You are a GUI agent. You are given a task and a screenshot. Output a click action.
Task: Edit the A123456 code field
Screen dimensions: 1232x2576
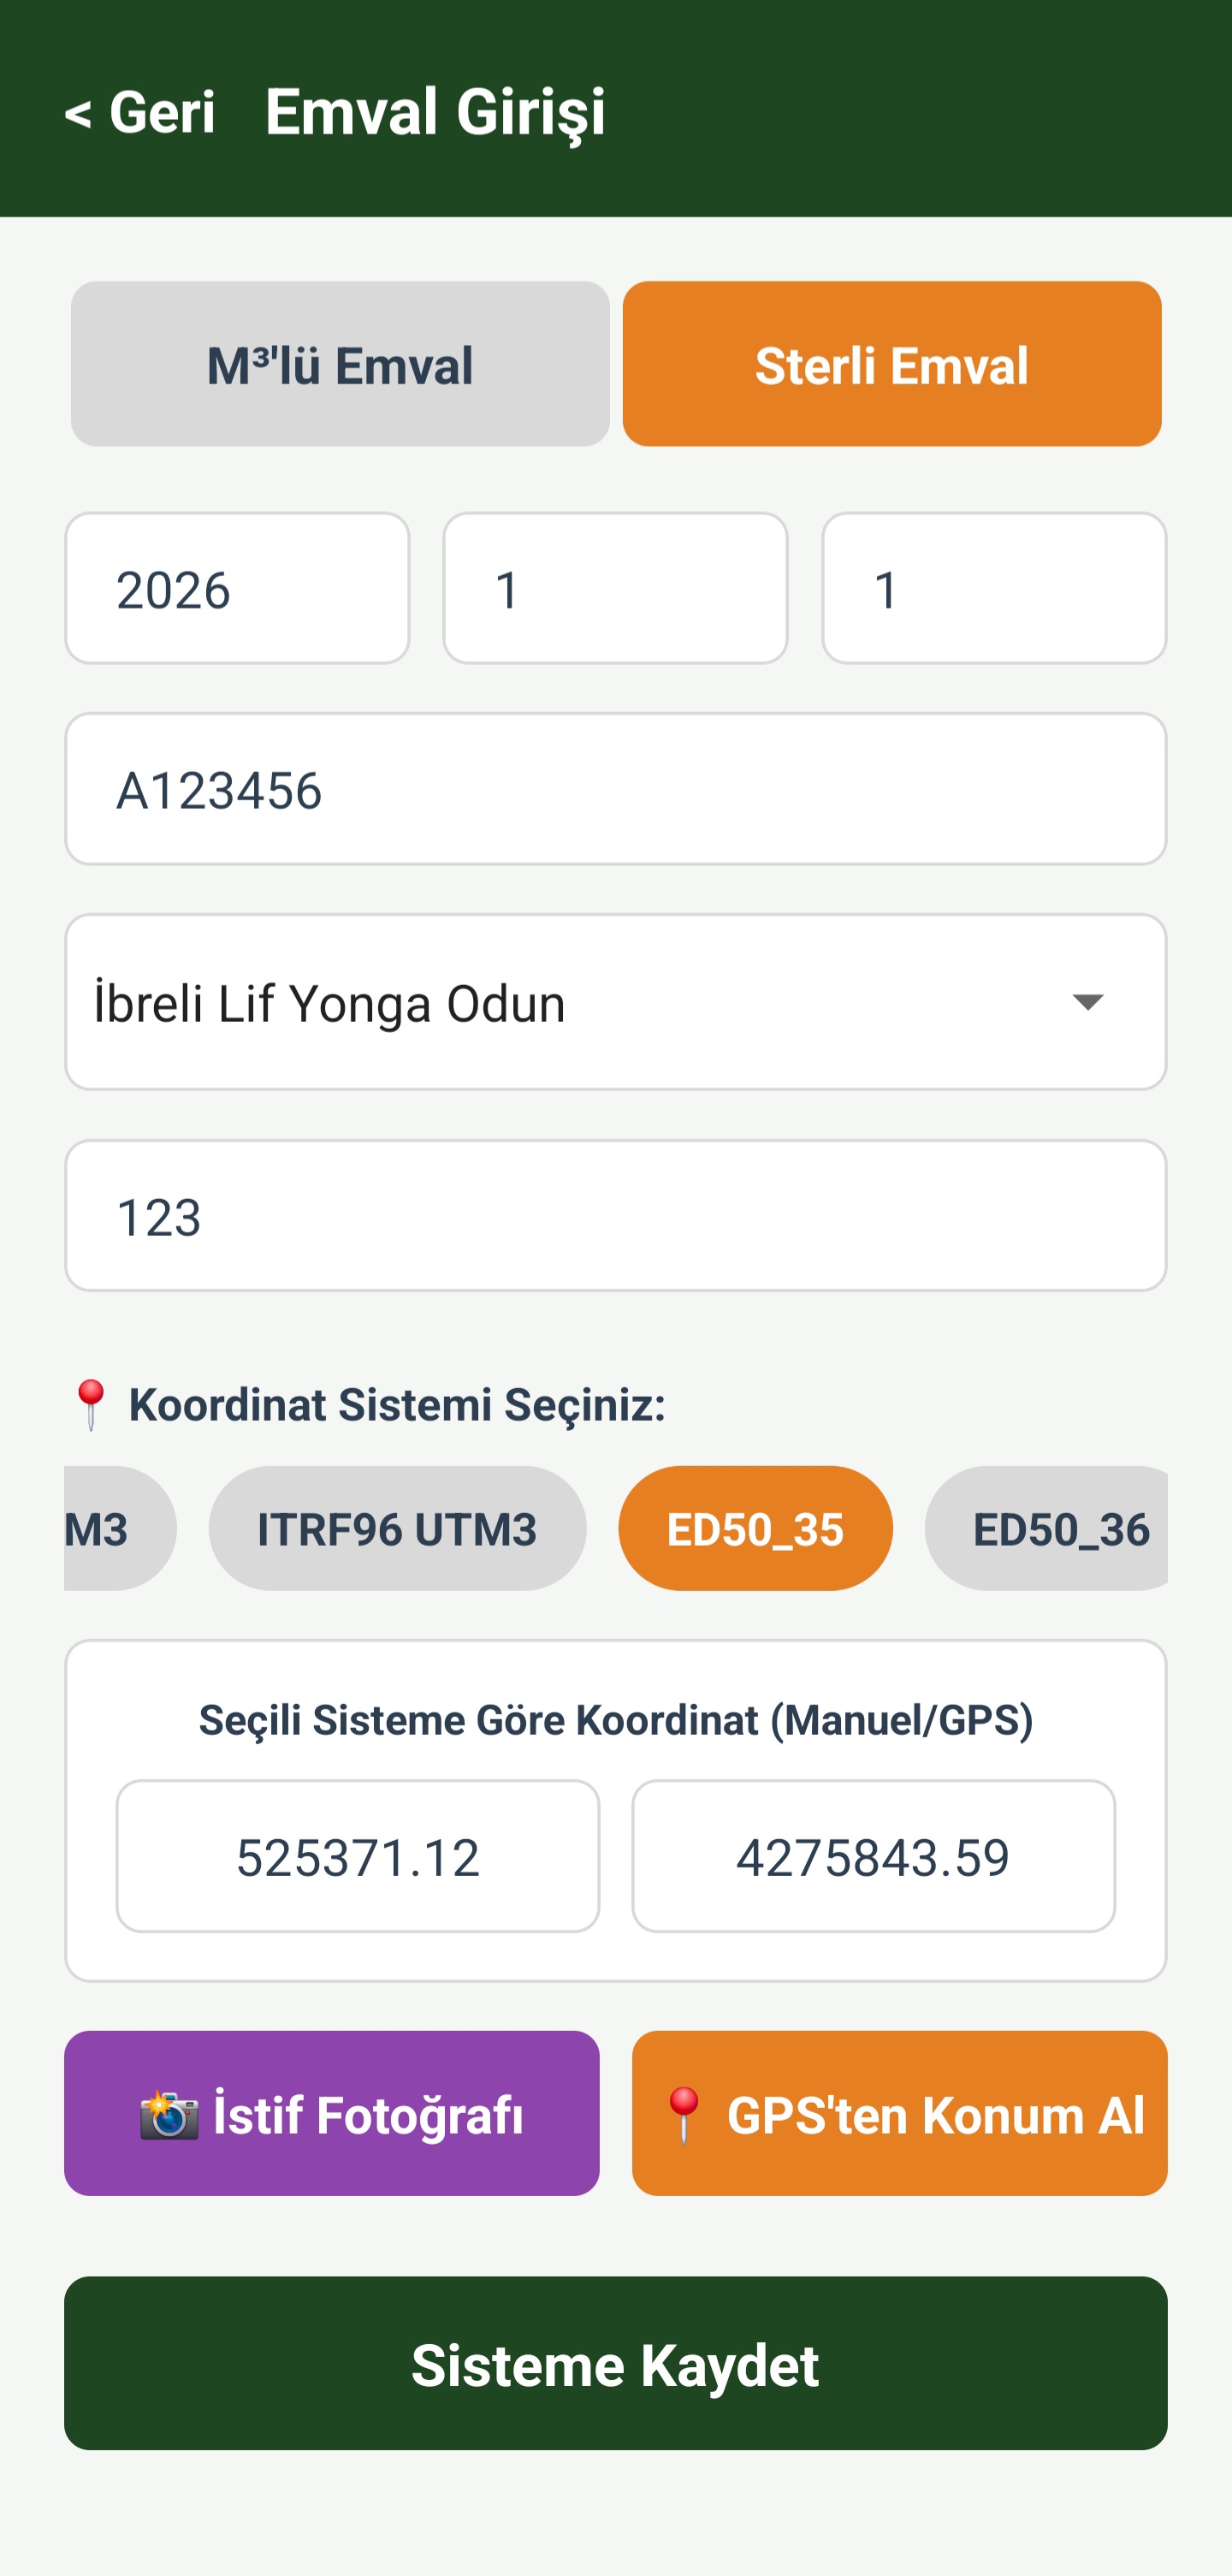click(616, 789)
